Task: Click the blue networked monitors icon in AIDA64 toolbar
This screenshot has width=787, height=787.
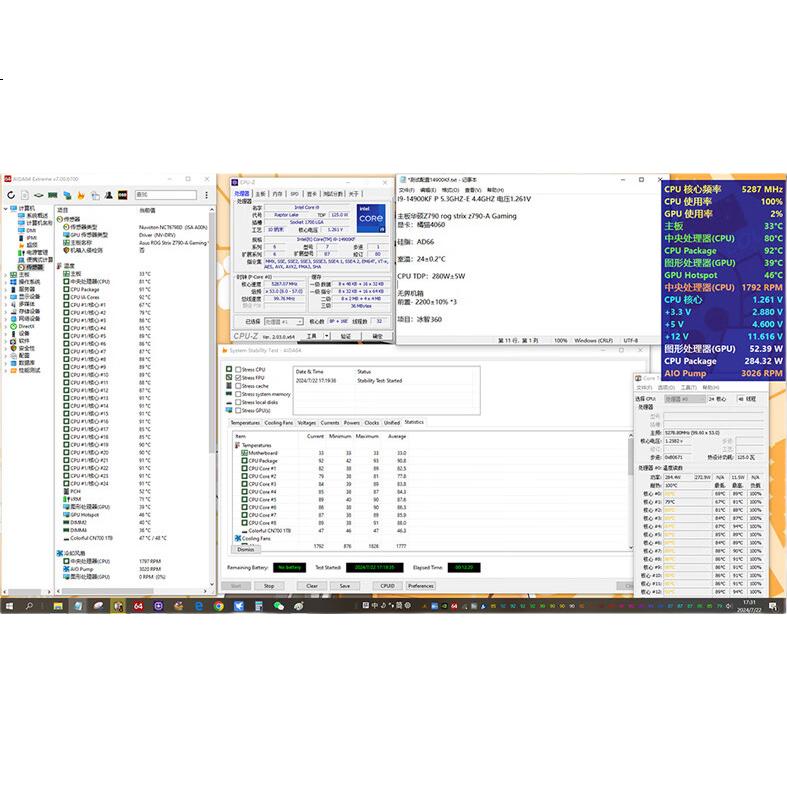Action: pyautogui.click(x=67, y=195)
